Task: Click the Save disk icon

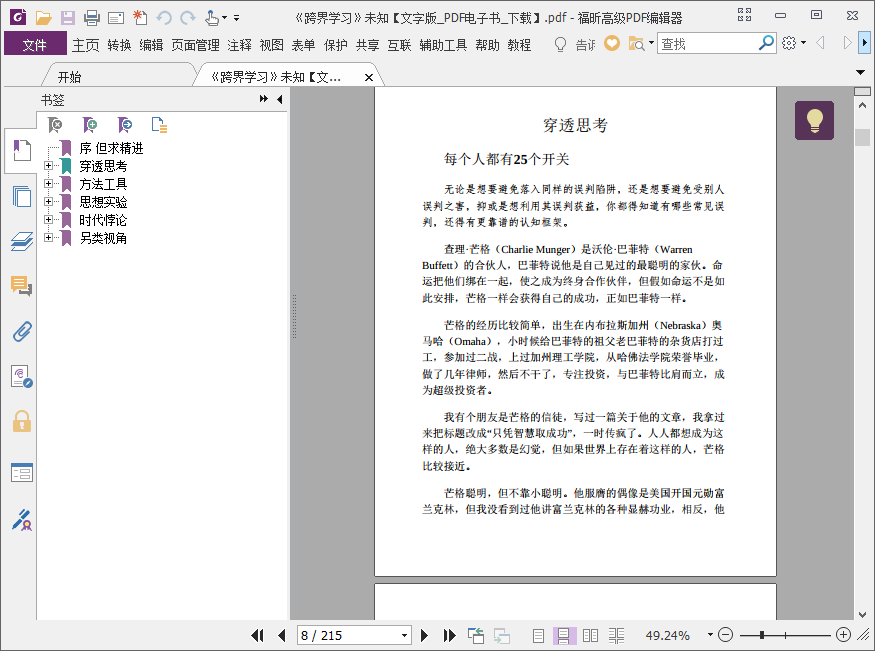Action: pos(68,18)
